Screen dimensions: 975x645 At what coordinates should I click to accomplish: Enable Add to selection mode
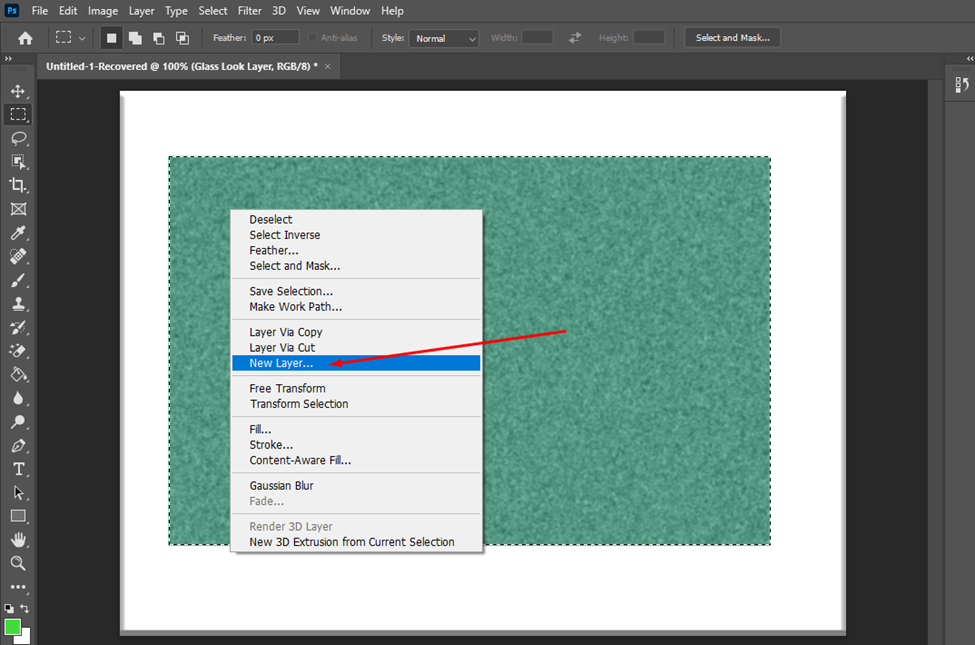click(135, 38)
